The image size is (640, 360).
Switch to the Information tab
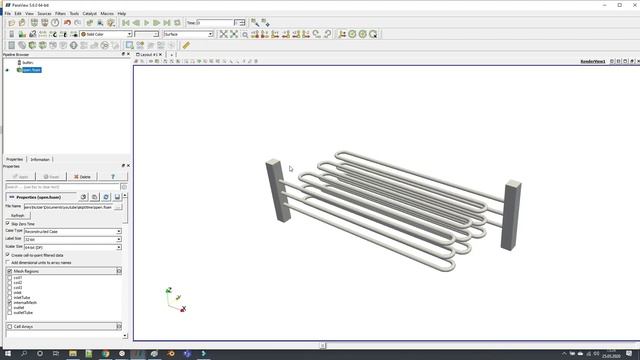40,159
